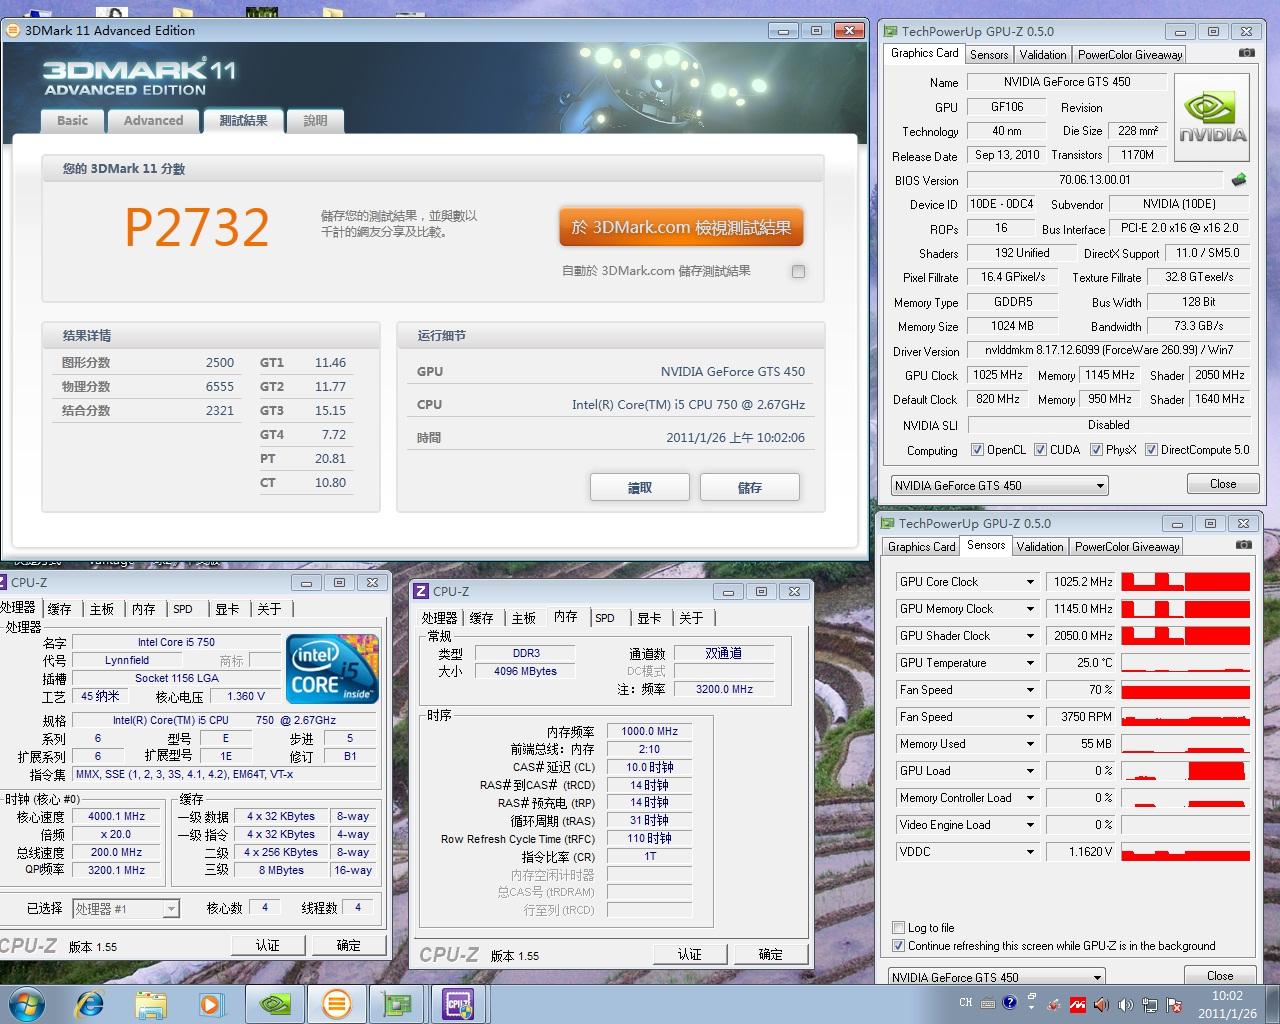Expand the GPU Core Clock sensor dropdown
This screenshot has width=1280, height=1024.
[1030, 582]
